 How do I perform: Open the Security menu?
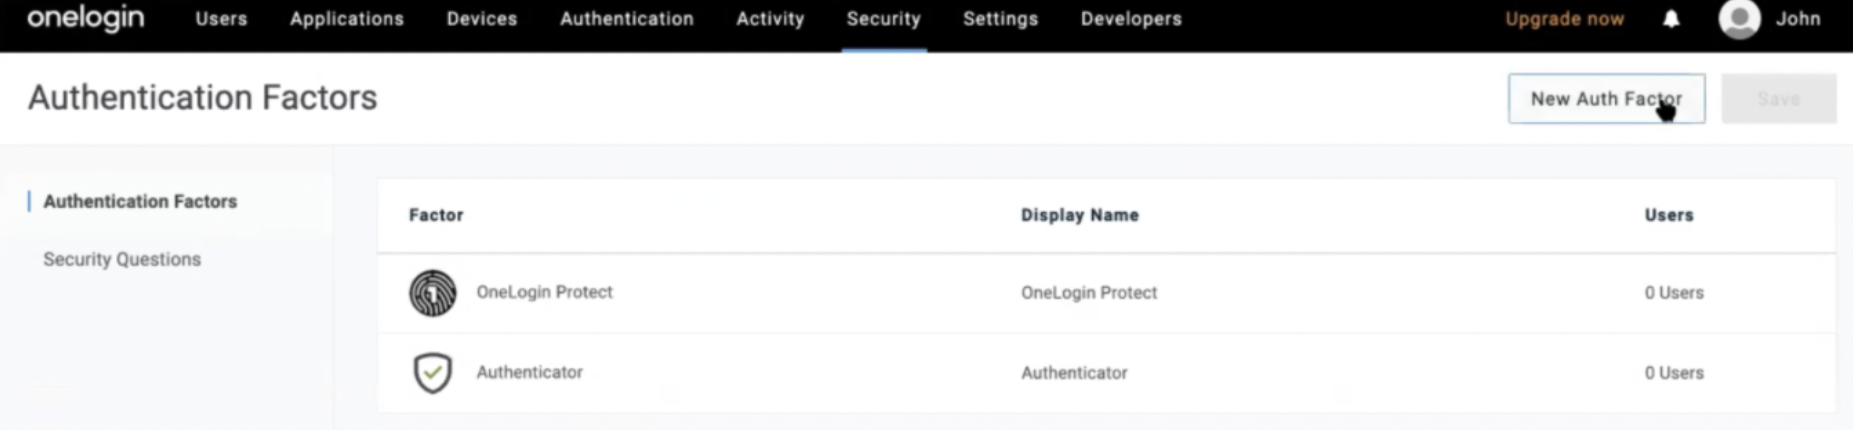tap(884, 19)
